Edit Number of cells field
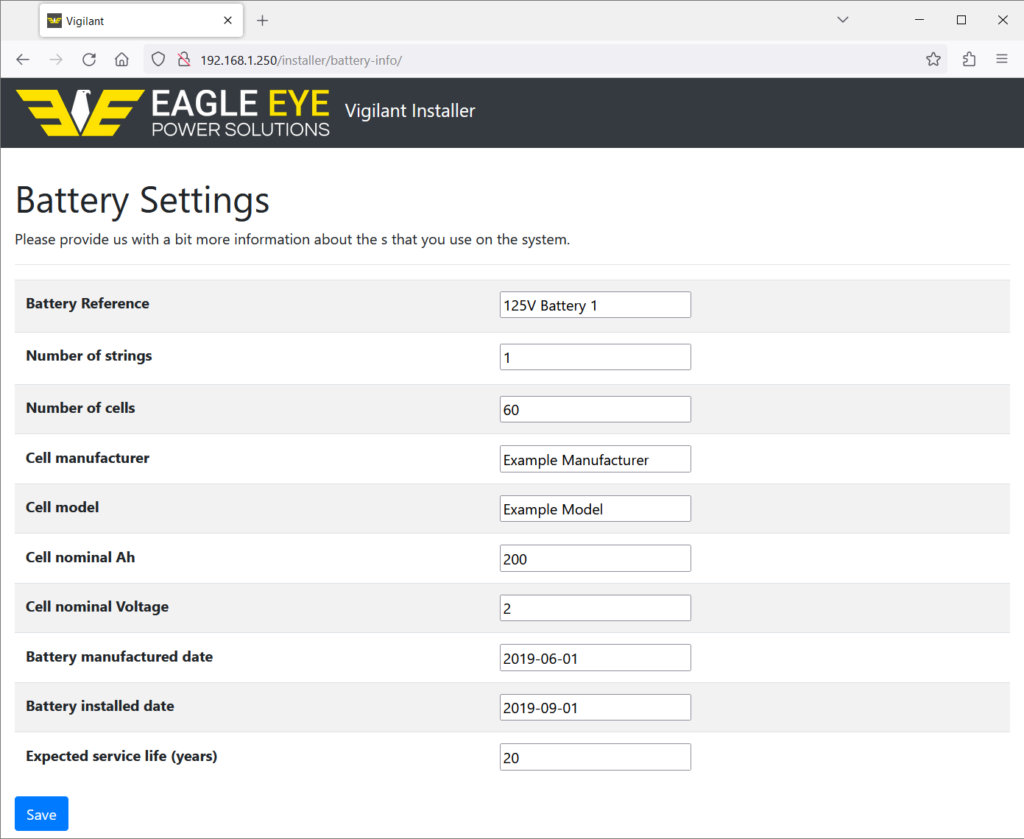The image size is (1024, 839). [595, 409]
